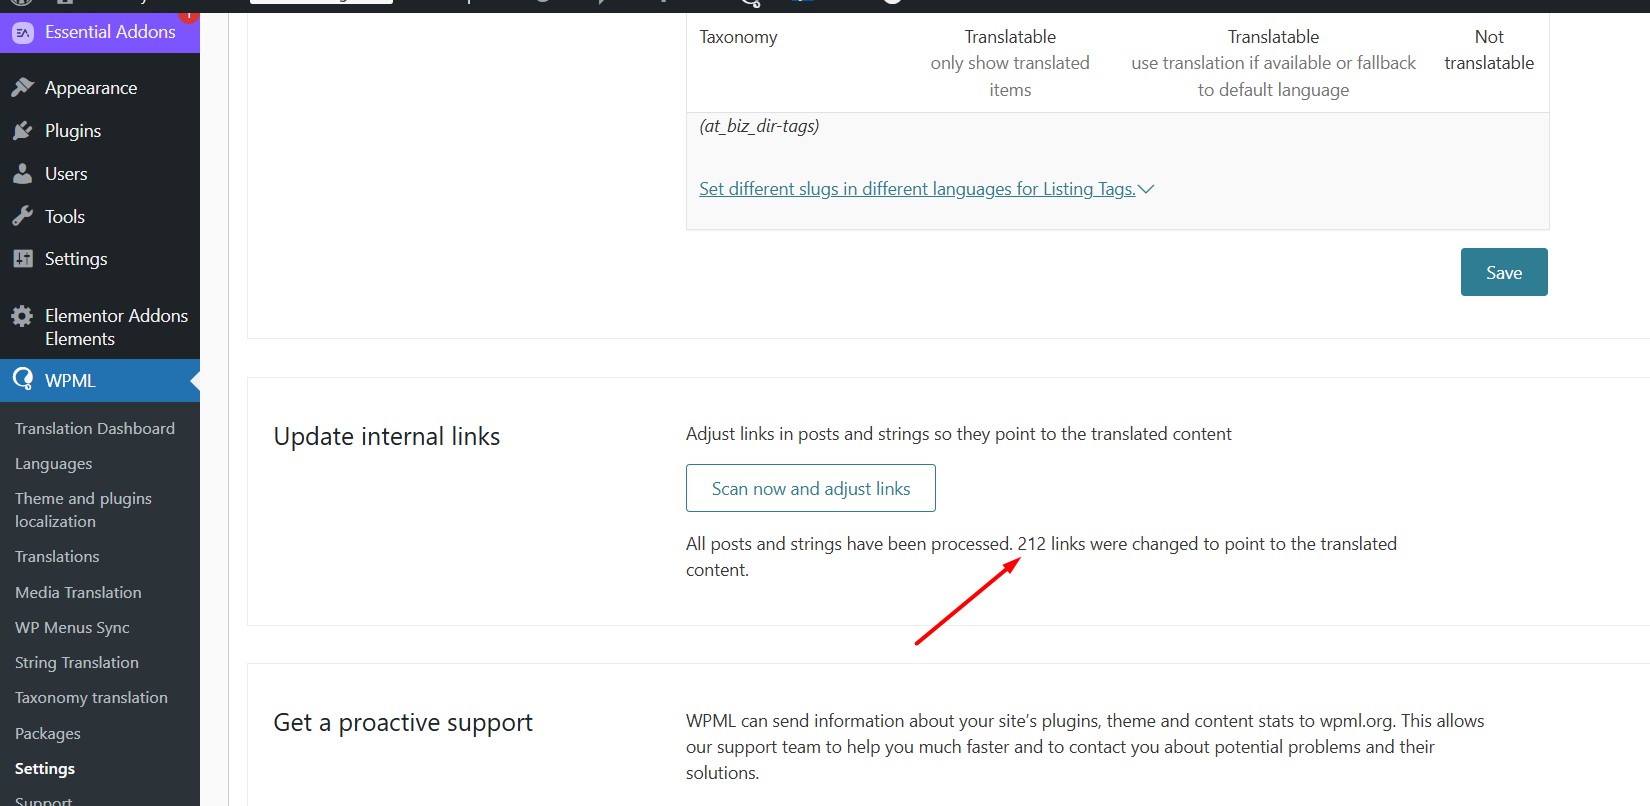Viewport: 1650px width, 806px height.
Task: Go to WPML Languages submenu
Action: tap(53, 464)
